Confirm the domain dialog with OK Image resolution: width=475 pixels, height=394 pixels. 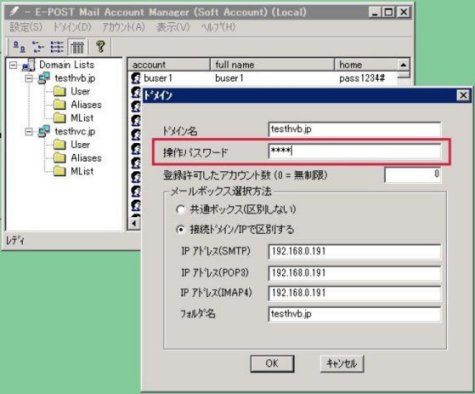pyautogui.click(x=272, y=363)
